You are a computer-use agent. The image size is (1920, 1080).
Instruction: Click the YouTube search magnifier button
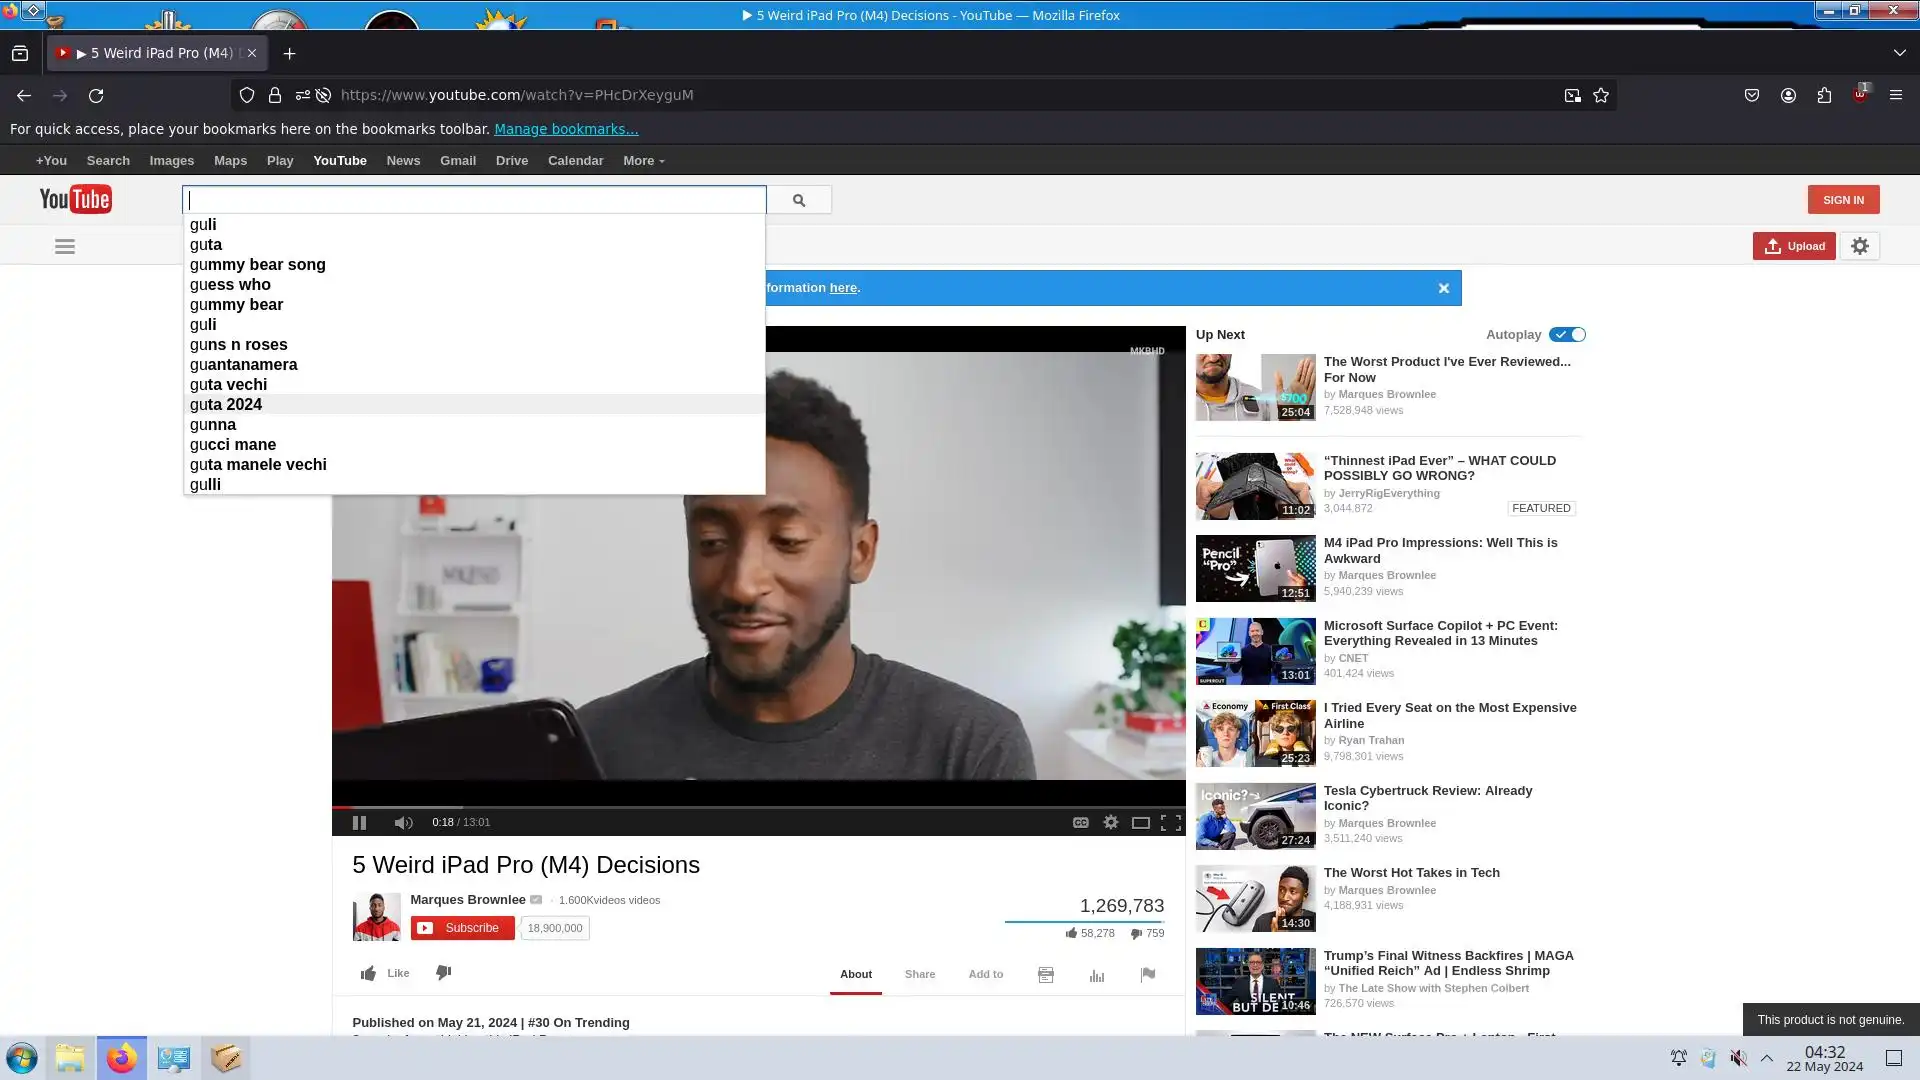point(798,200)
